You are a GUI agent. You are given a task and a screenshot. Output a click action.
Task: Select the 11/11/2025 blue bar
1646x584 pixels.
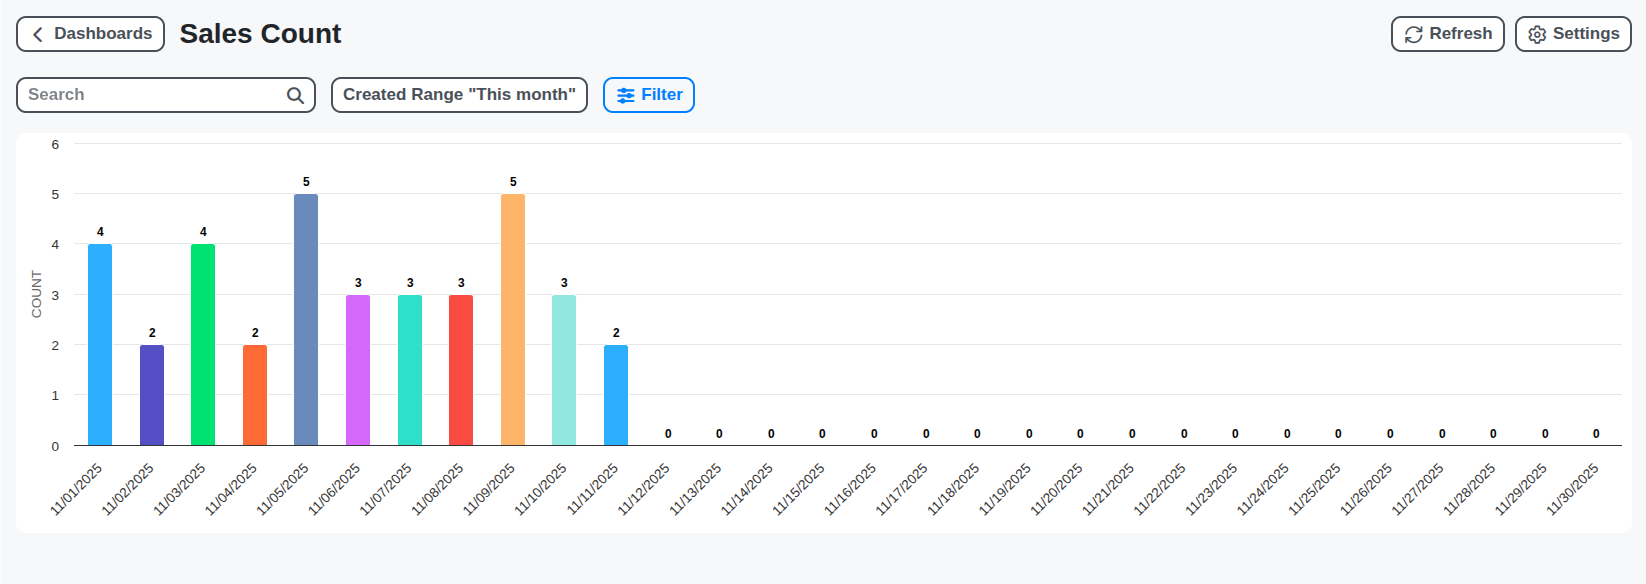click(x=616, y=395)
